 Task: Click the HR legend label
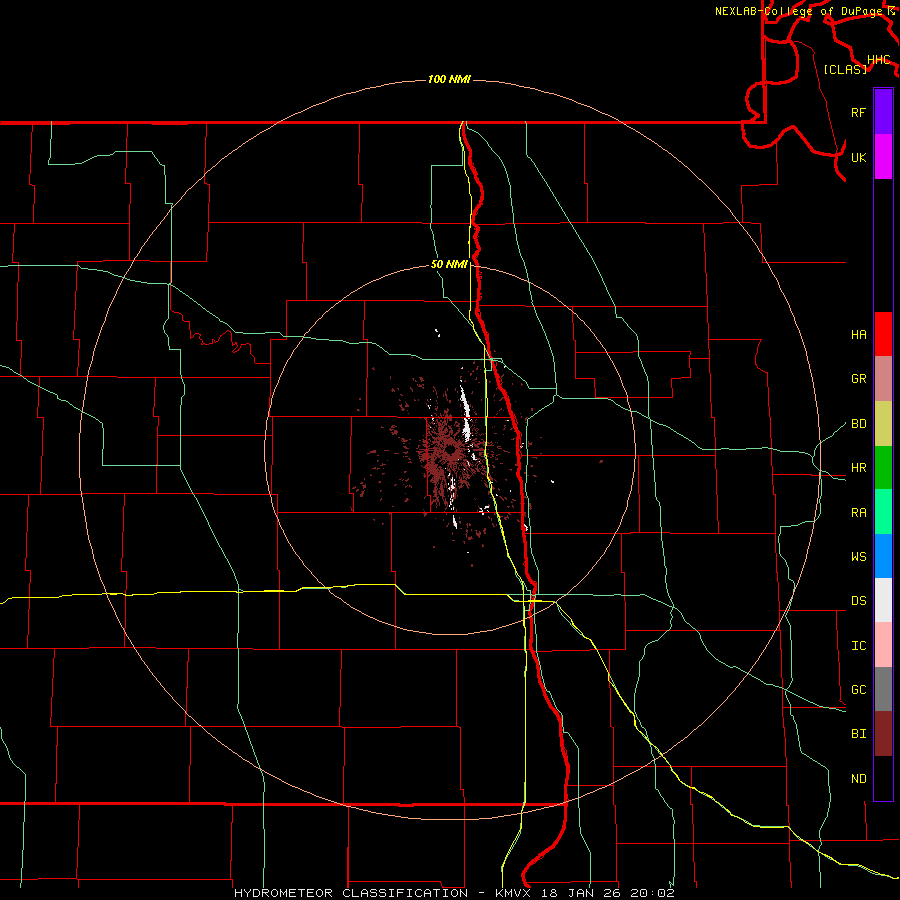point(858,468)
